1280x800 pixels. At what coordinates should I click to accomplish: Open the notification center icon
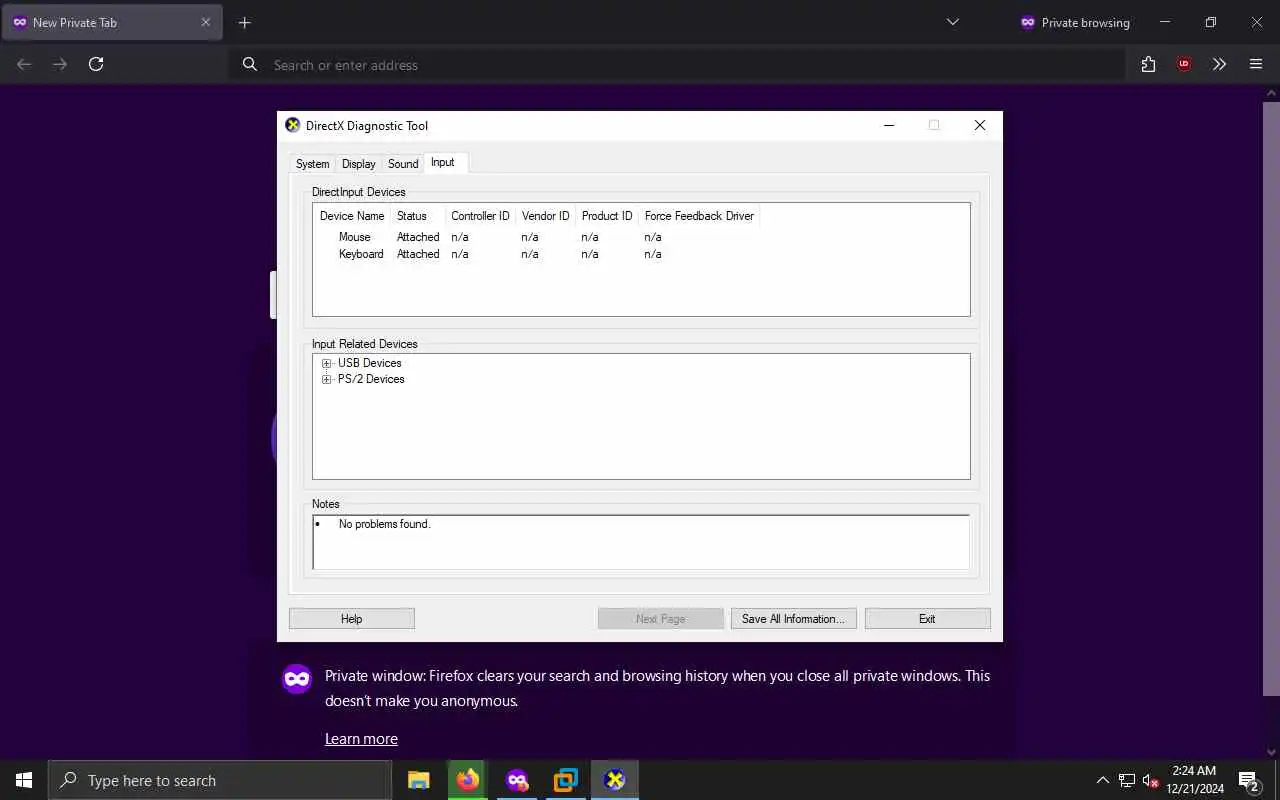(x=1248, y=780)
